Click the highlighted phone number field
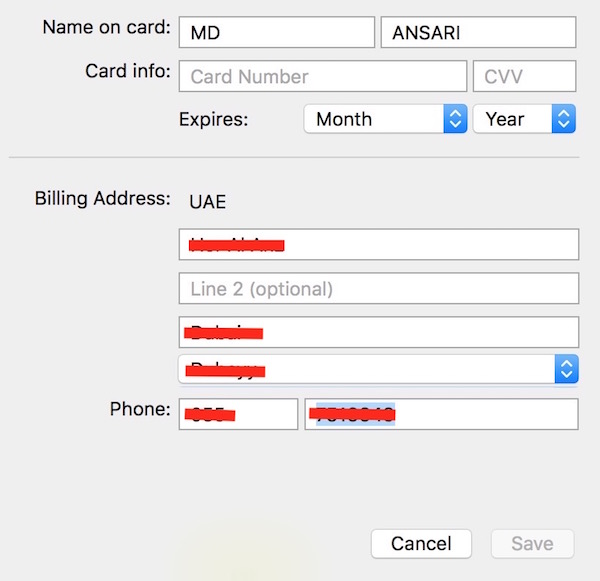This screenshot has height=581, width=600. pyautogui.click(x=441, y=414)
